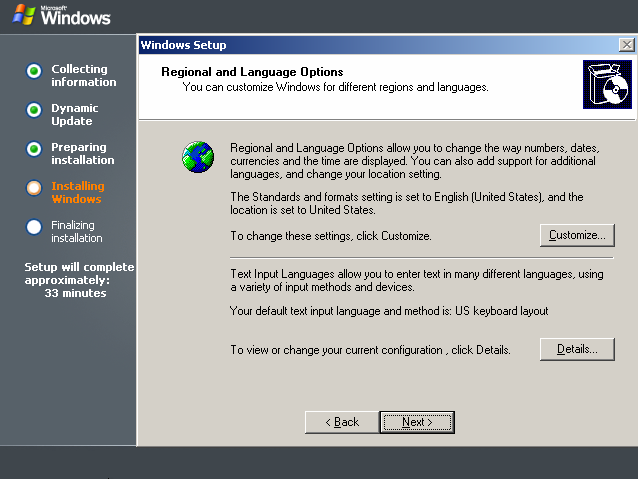Select the Preparing installation step indicator

[34, 149]
